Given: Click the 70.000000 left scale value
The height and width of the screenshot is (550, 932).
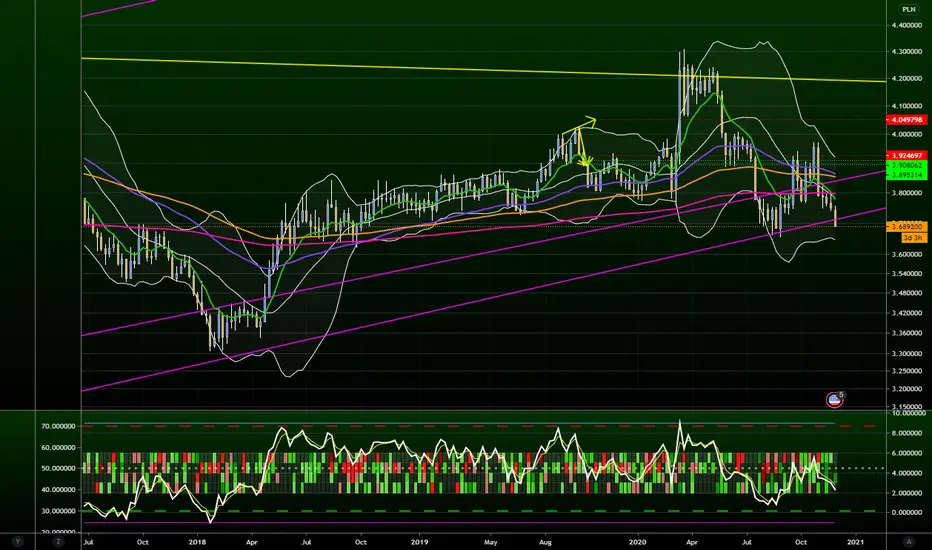Looking at the screenshot, I should 58,426.
